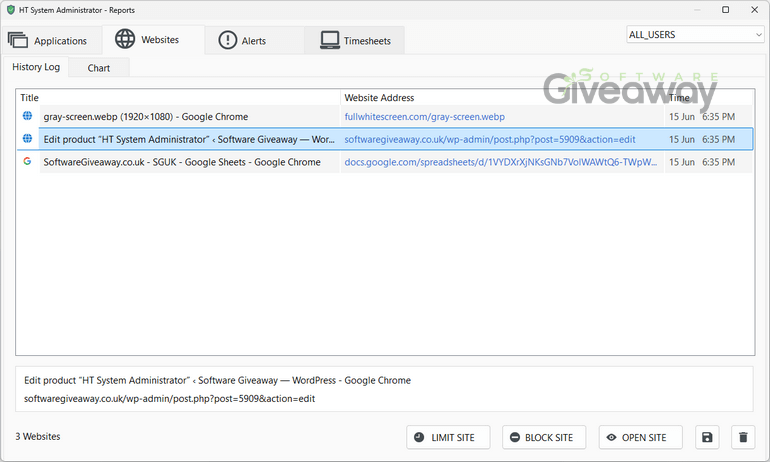Click the globe icon beside Edit product row
The height and width of the screenshot is (462, 770).
pos(28,138)
